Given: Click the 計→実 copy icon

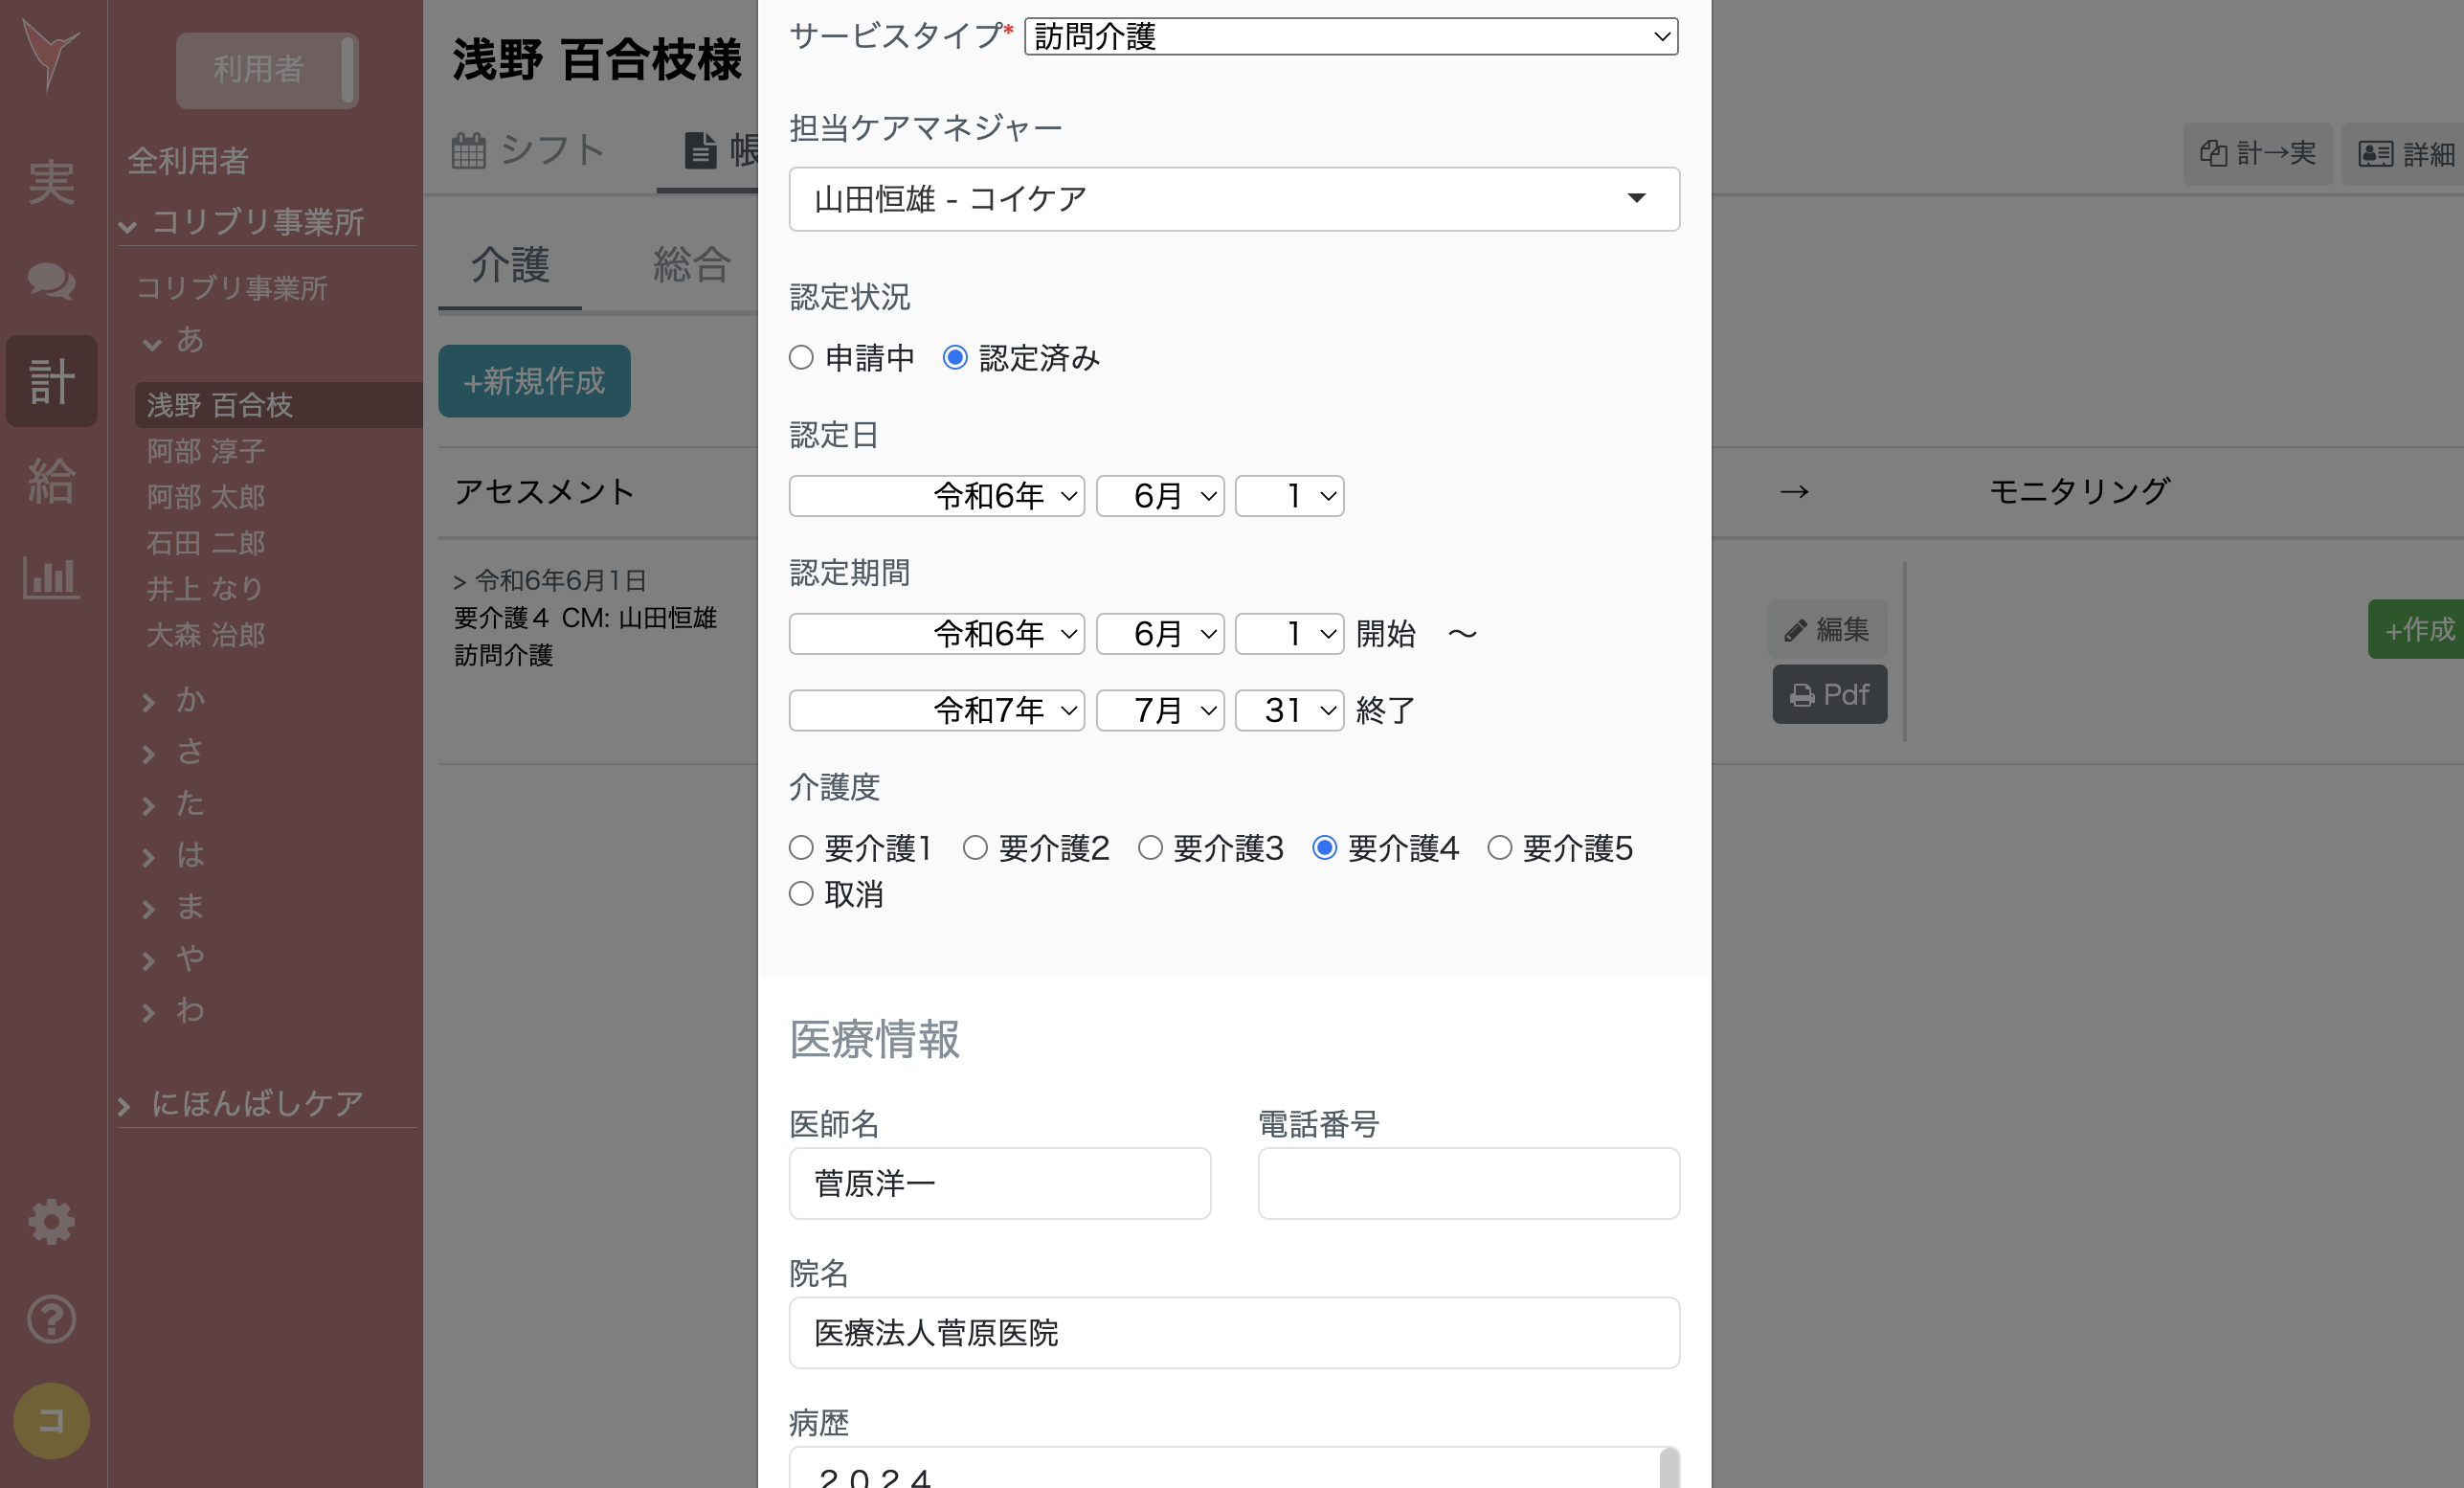Looking at the screenshot, I should (2258, 154).
